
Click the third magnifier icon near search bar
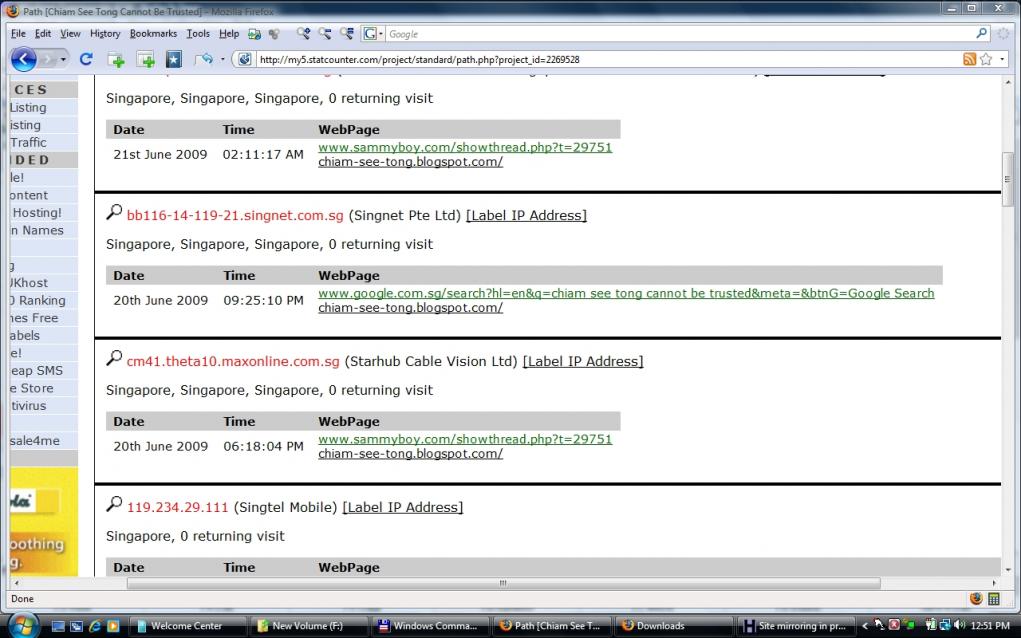(x=346, y=33)
